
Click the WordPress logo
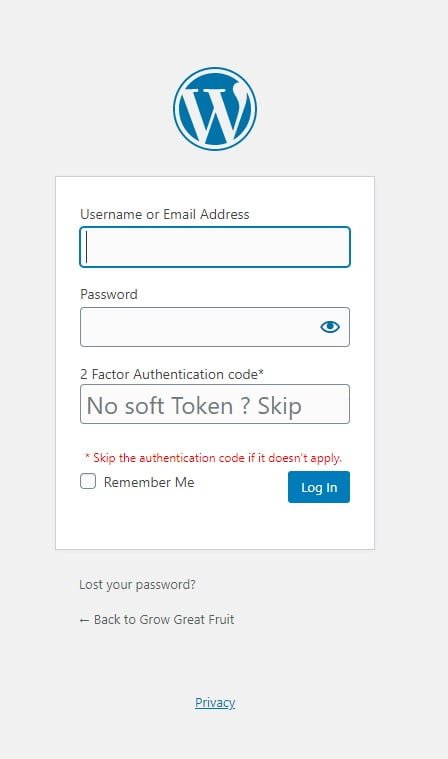tap(215, 108)
